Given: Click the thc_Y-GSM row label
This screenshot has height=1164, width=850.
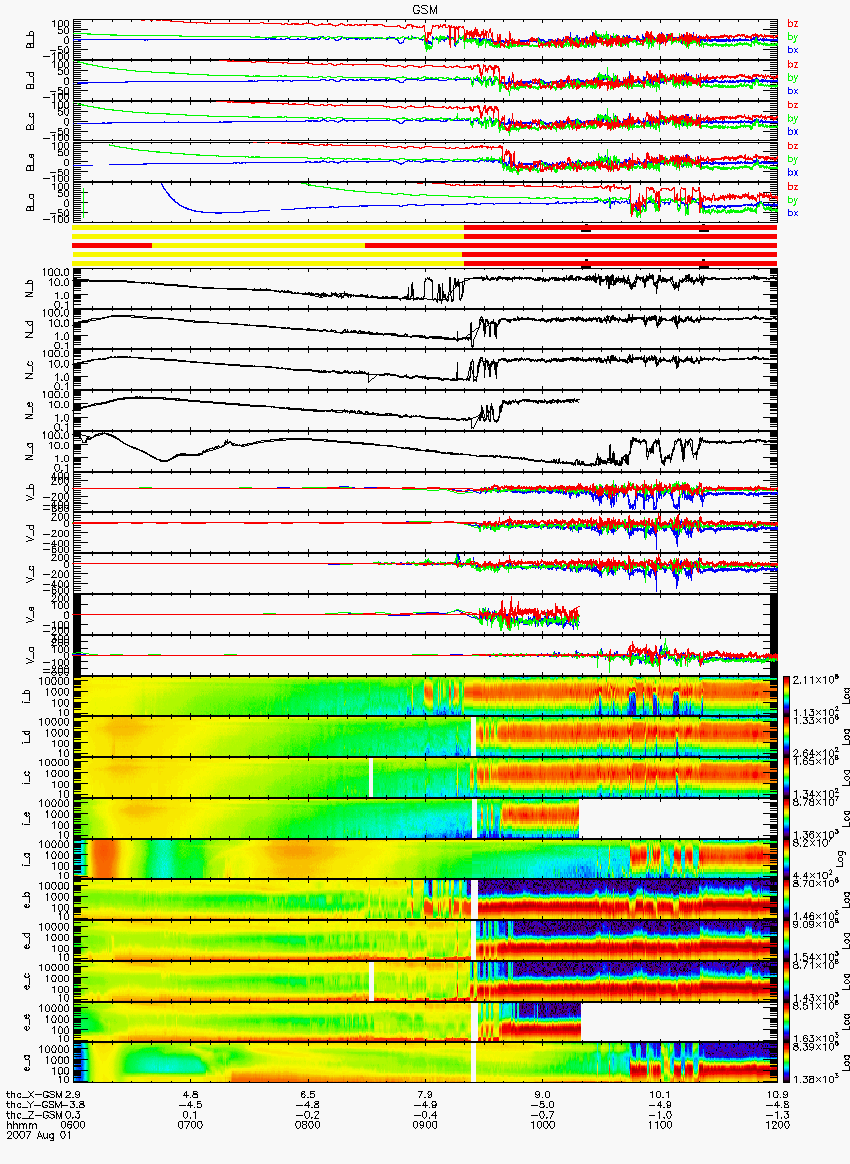Looking at the screenshot, I should click(x=34, y=1105).
